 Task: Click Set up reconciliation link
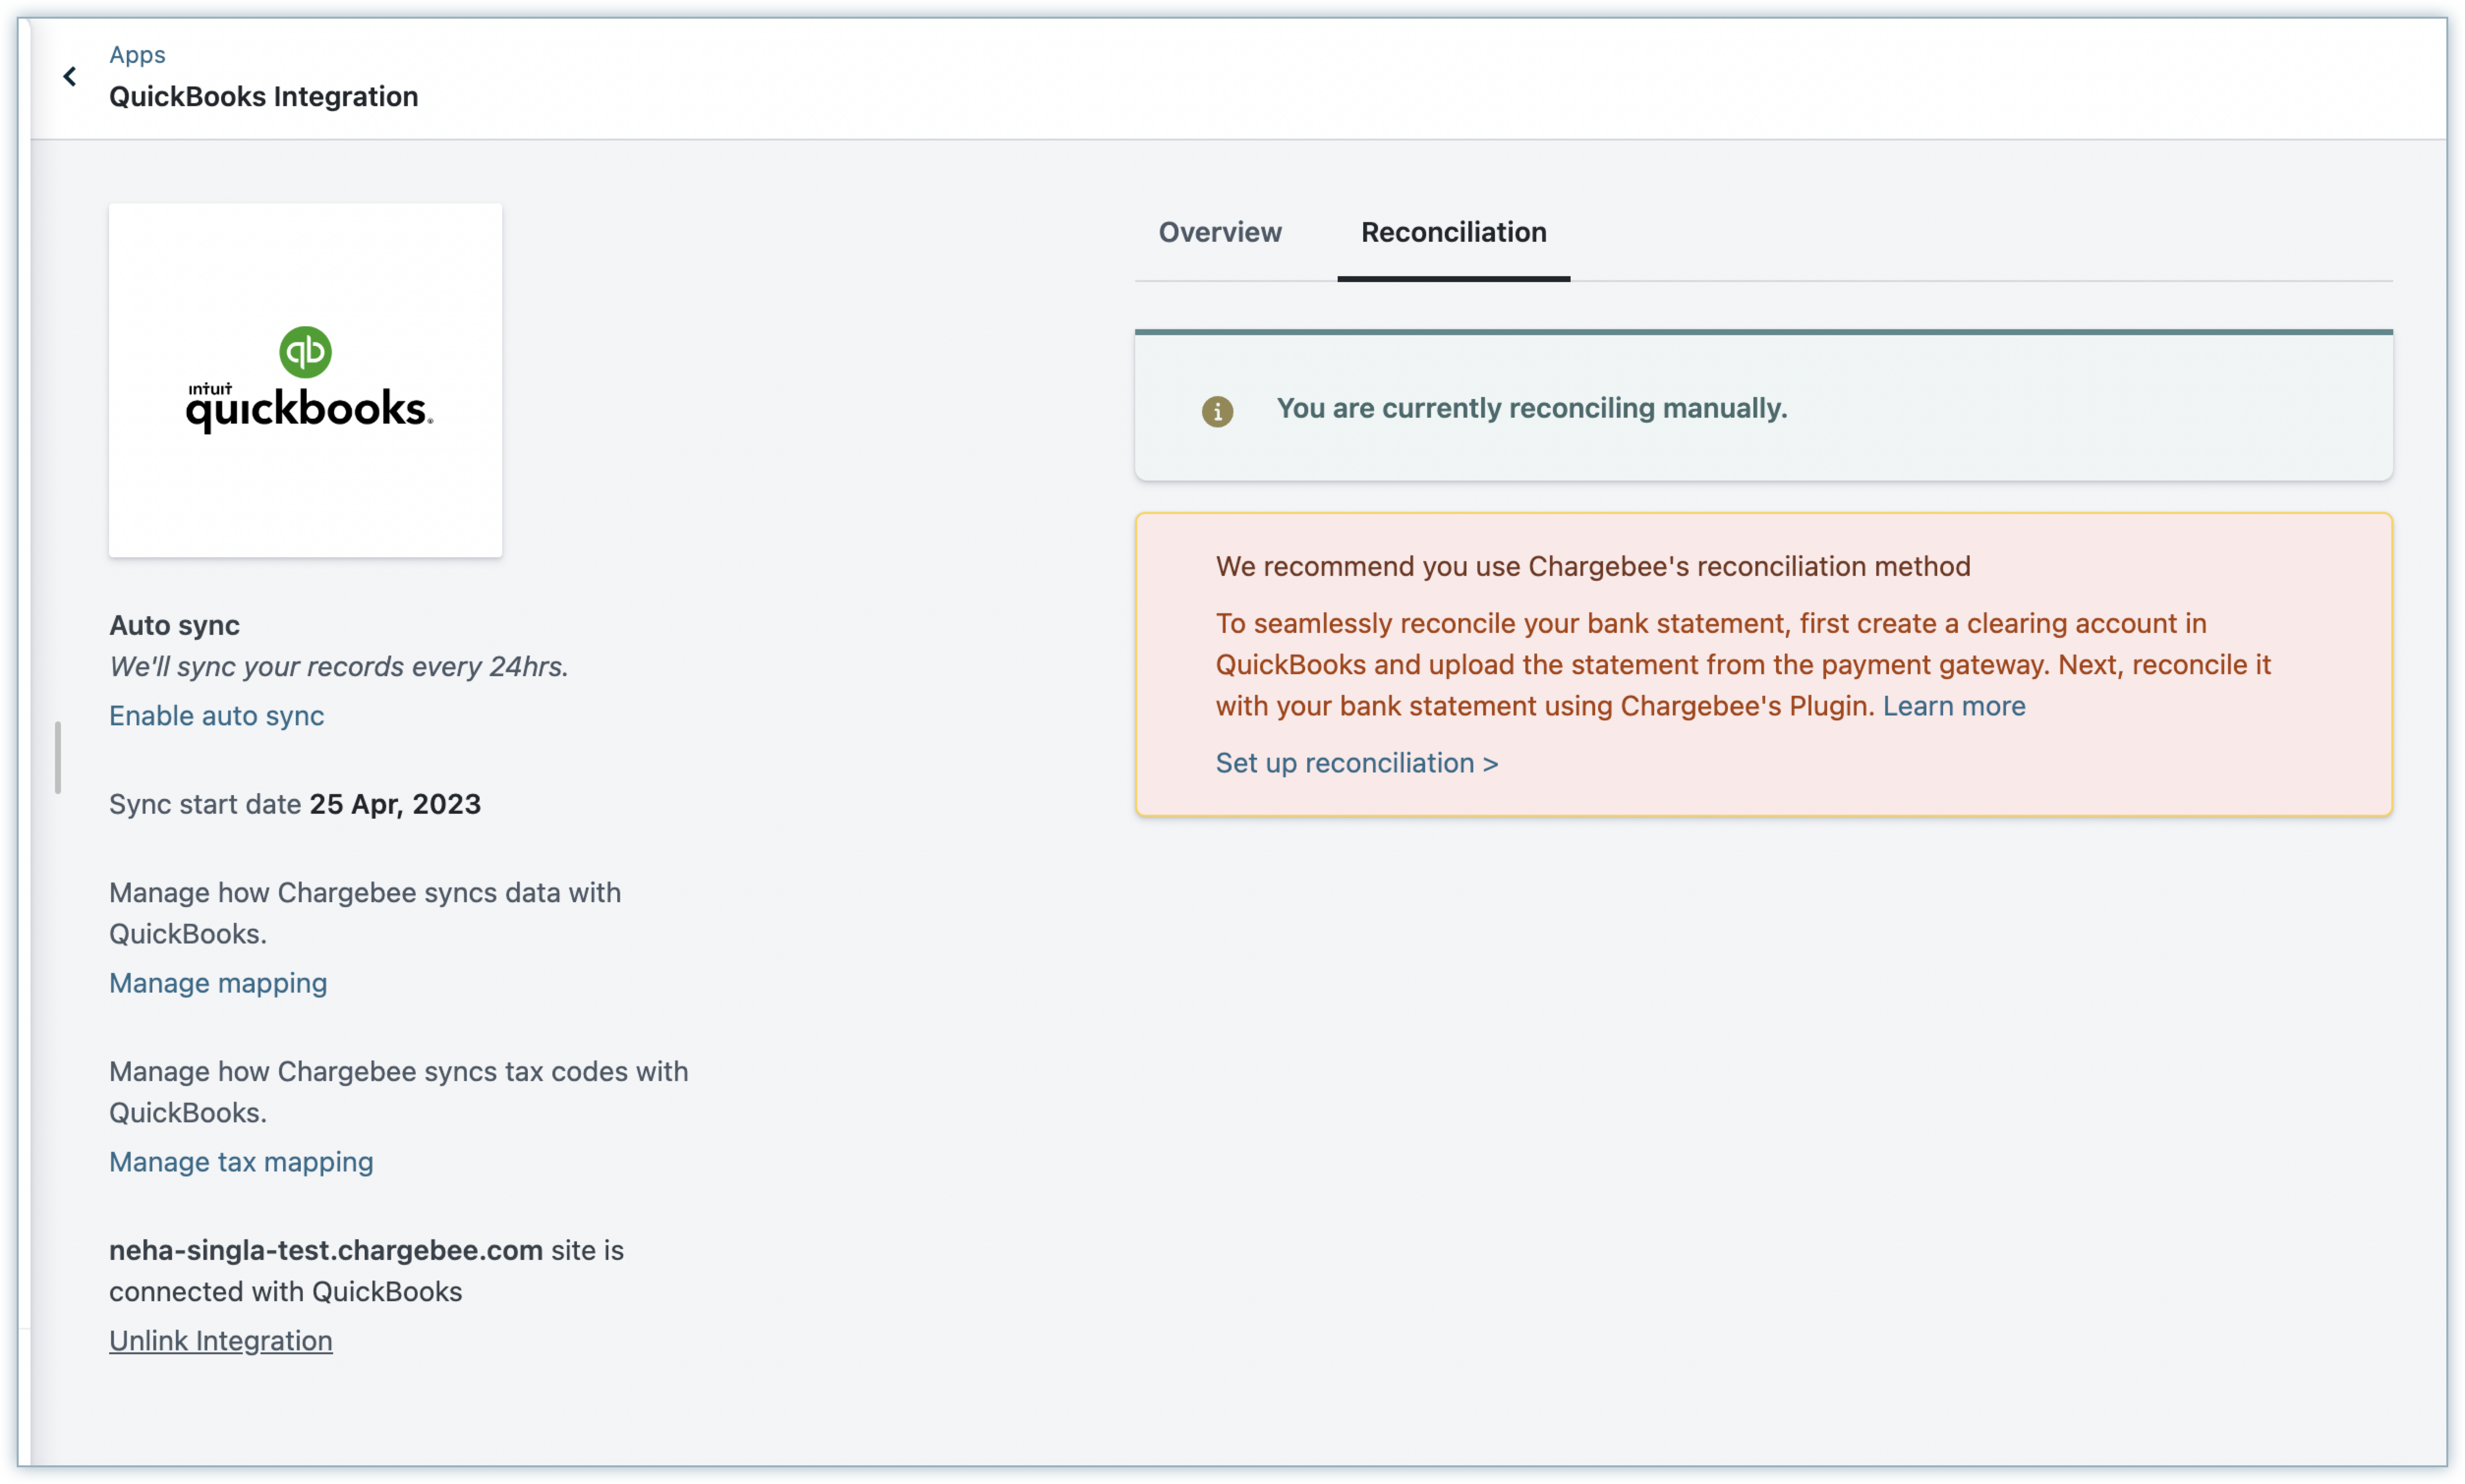coord(1356,763)
